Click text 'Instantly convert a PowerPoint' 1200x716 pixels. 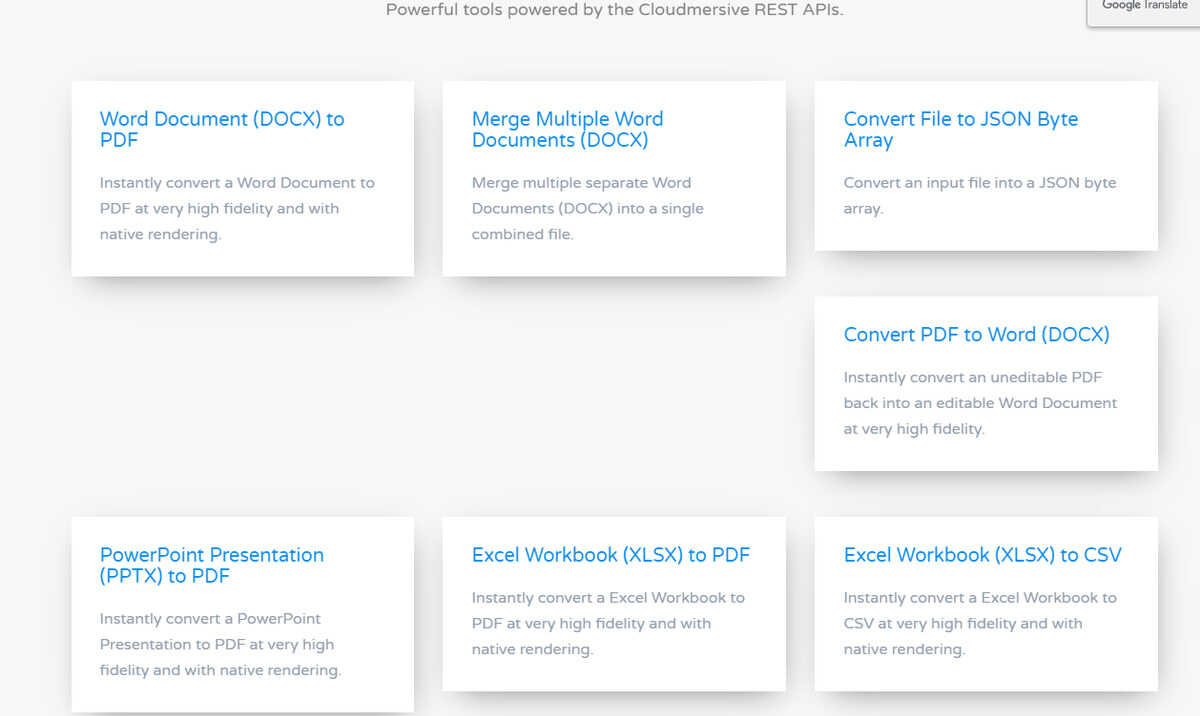pos(210,619)
